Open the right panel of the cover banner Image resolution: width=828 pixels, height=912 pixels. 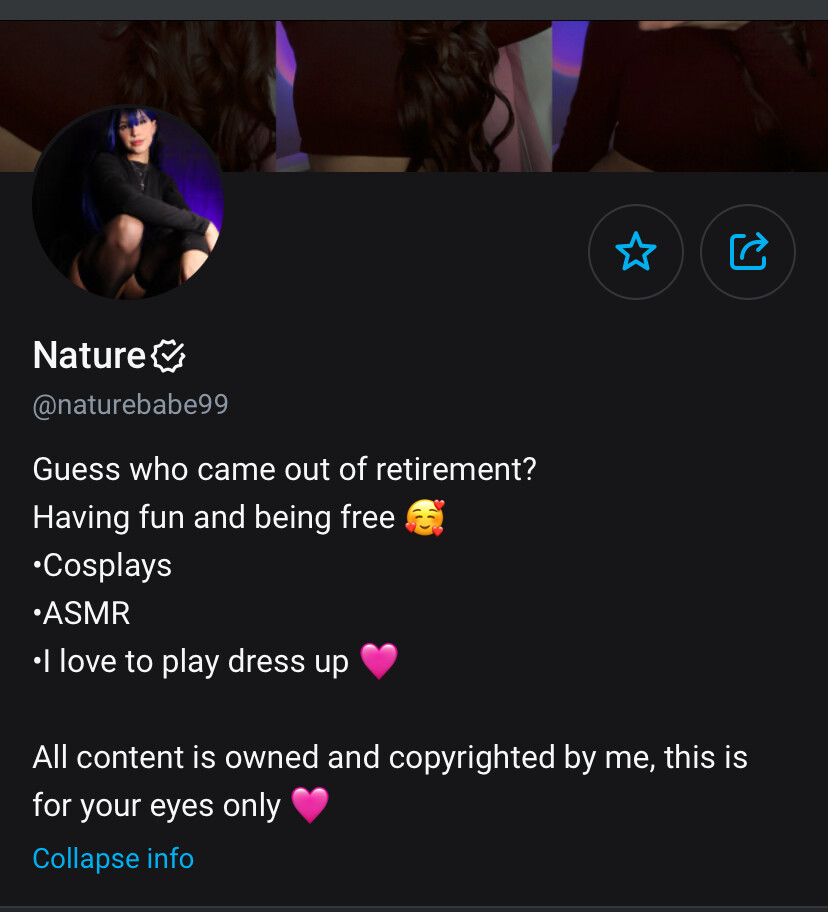pyautogui.click(x=690, y=95)
